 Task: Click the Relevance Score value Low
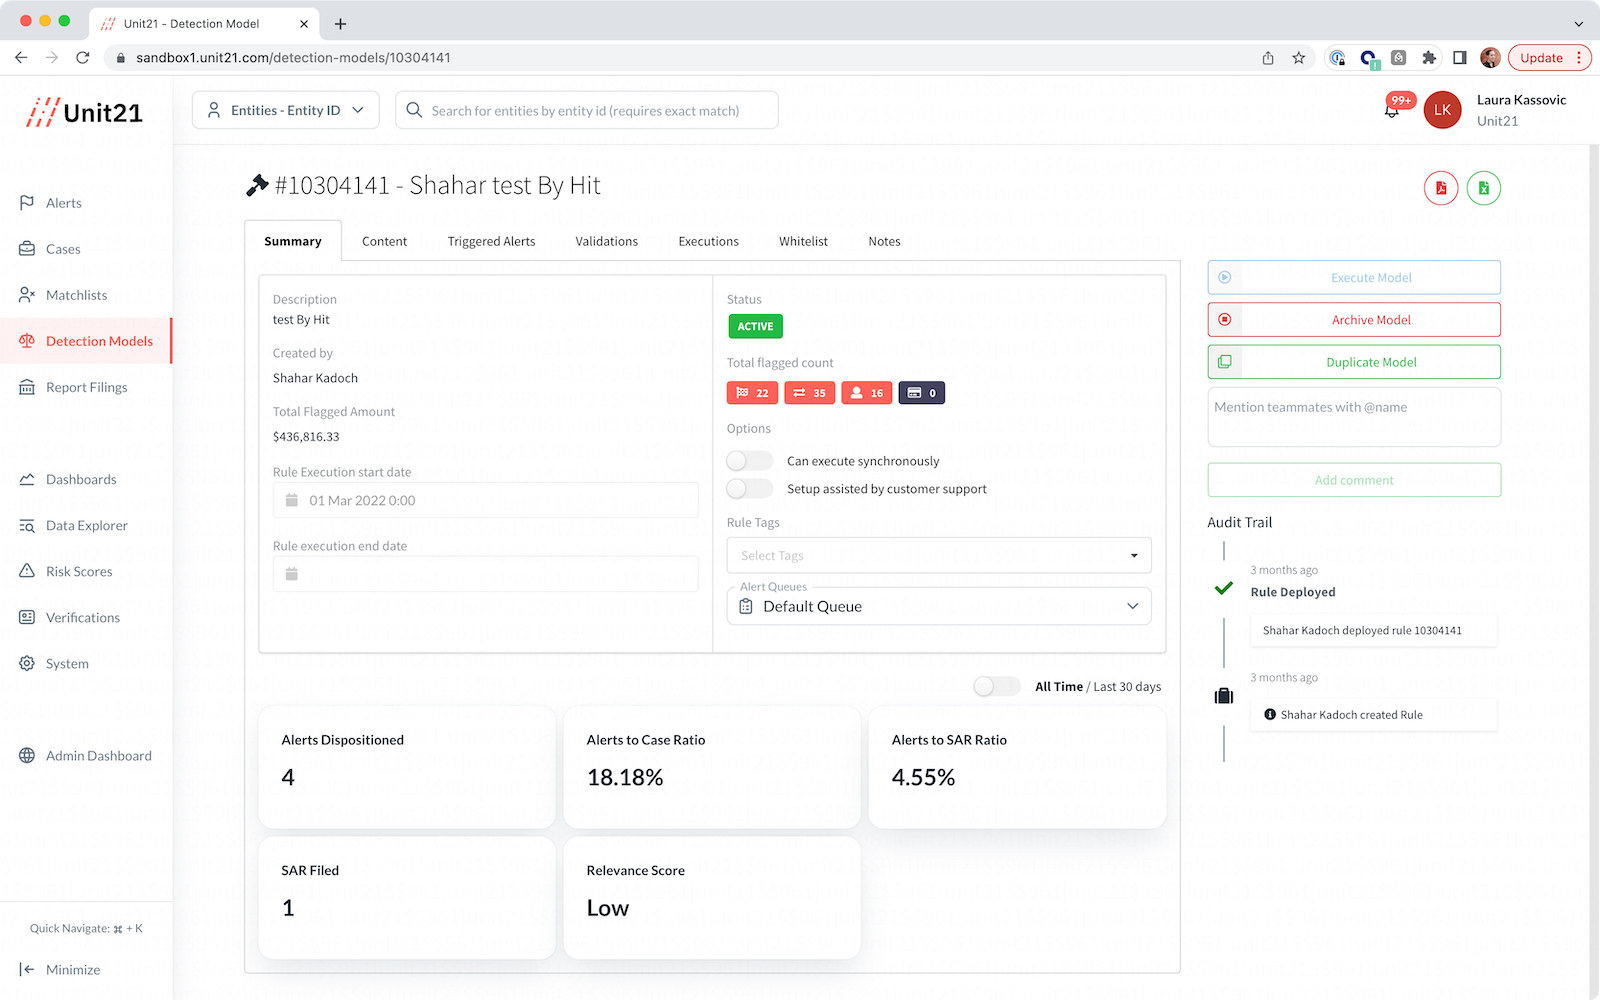click(x=608, y=909)
